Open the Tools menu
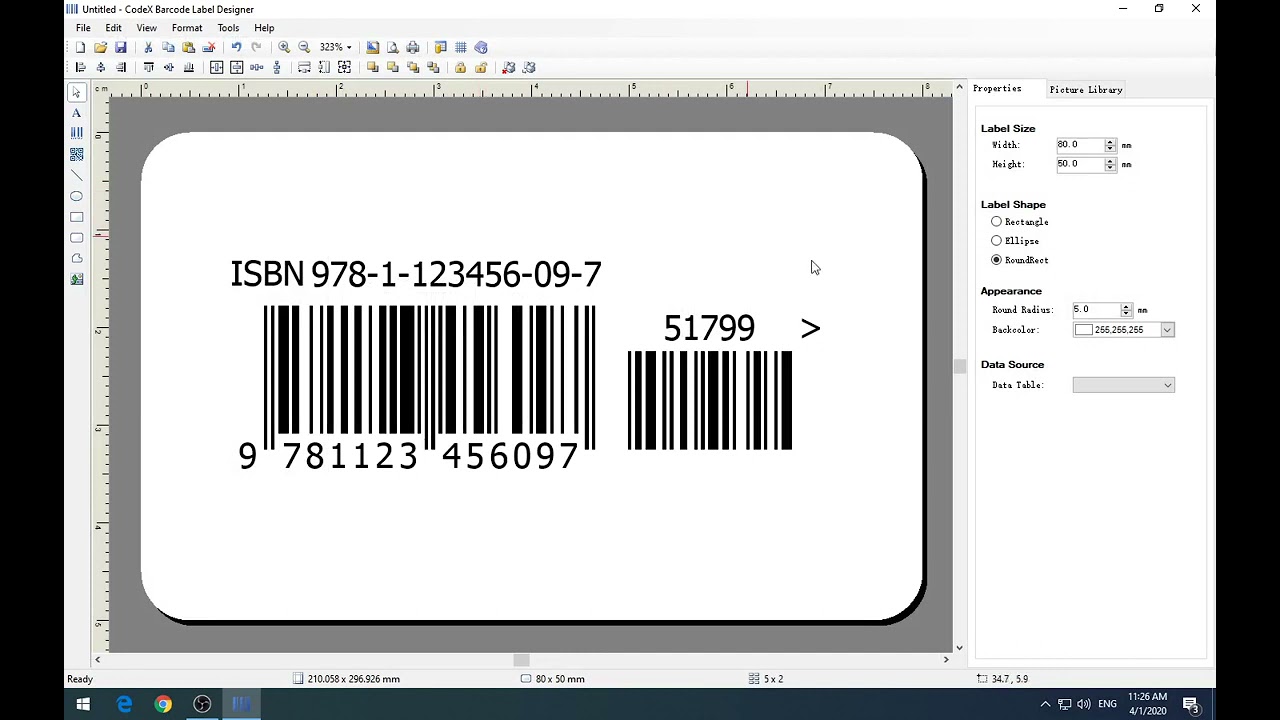 [228, 28]
